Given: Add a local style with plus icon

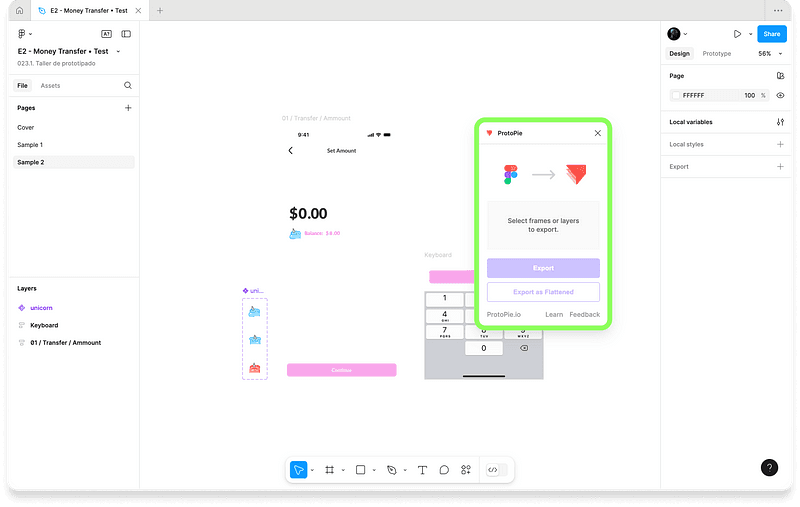Looking at the screenshot, I should [x=780, y=144].
